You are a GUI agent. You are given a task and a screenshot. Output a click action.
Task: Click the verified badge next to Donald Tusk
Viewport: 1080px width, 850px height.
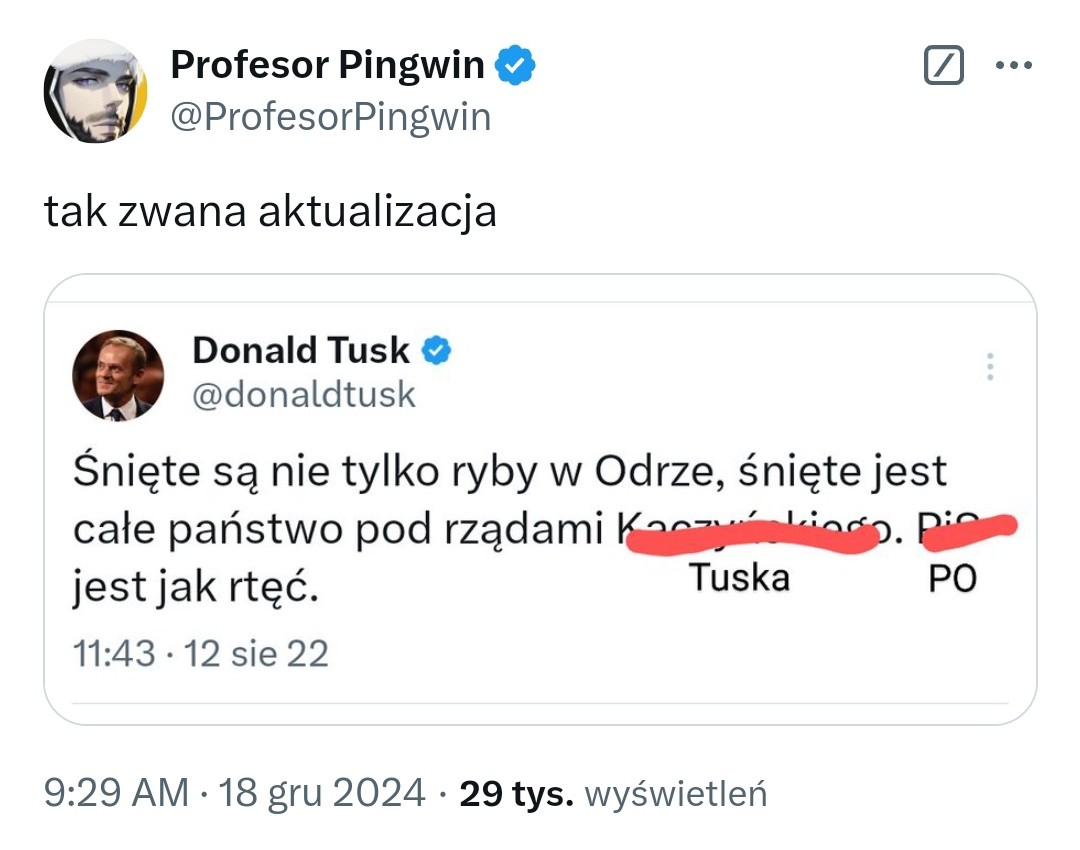437,351
